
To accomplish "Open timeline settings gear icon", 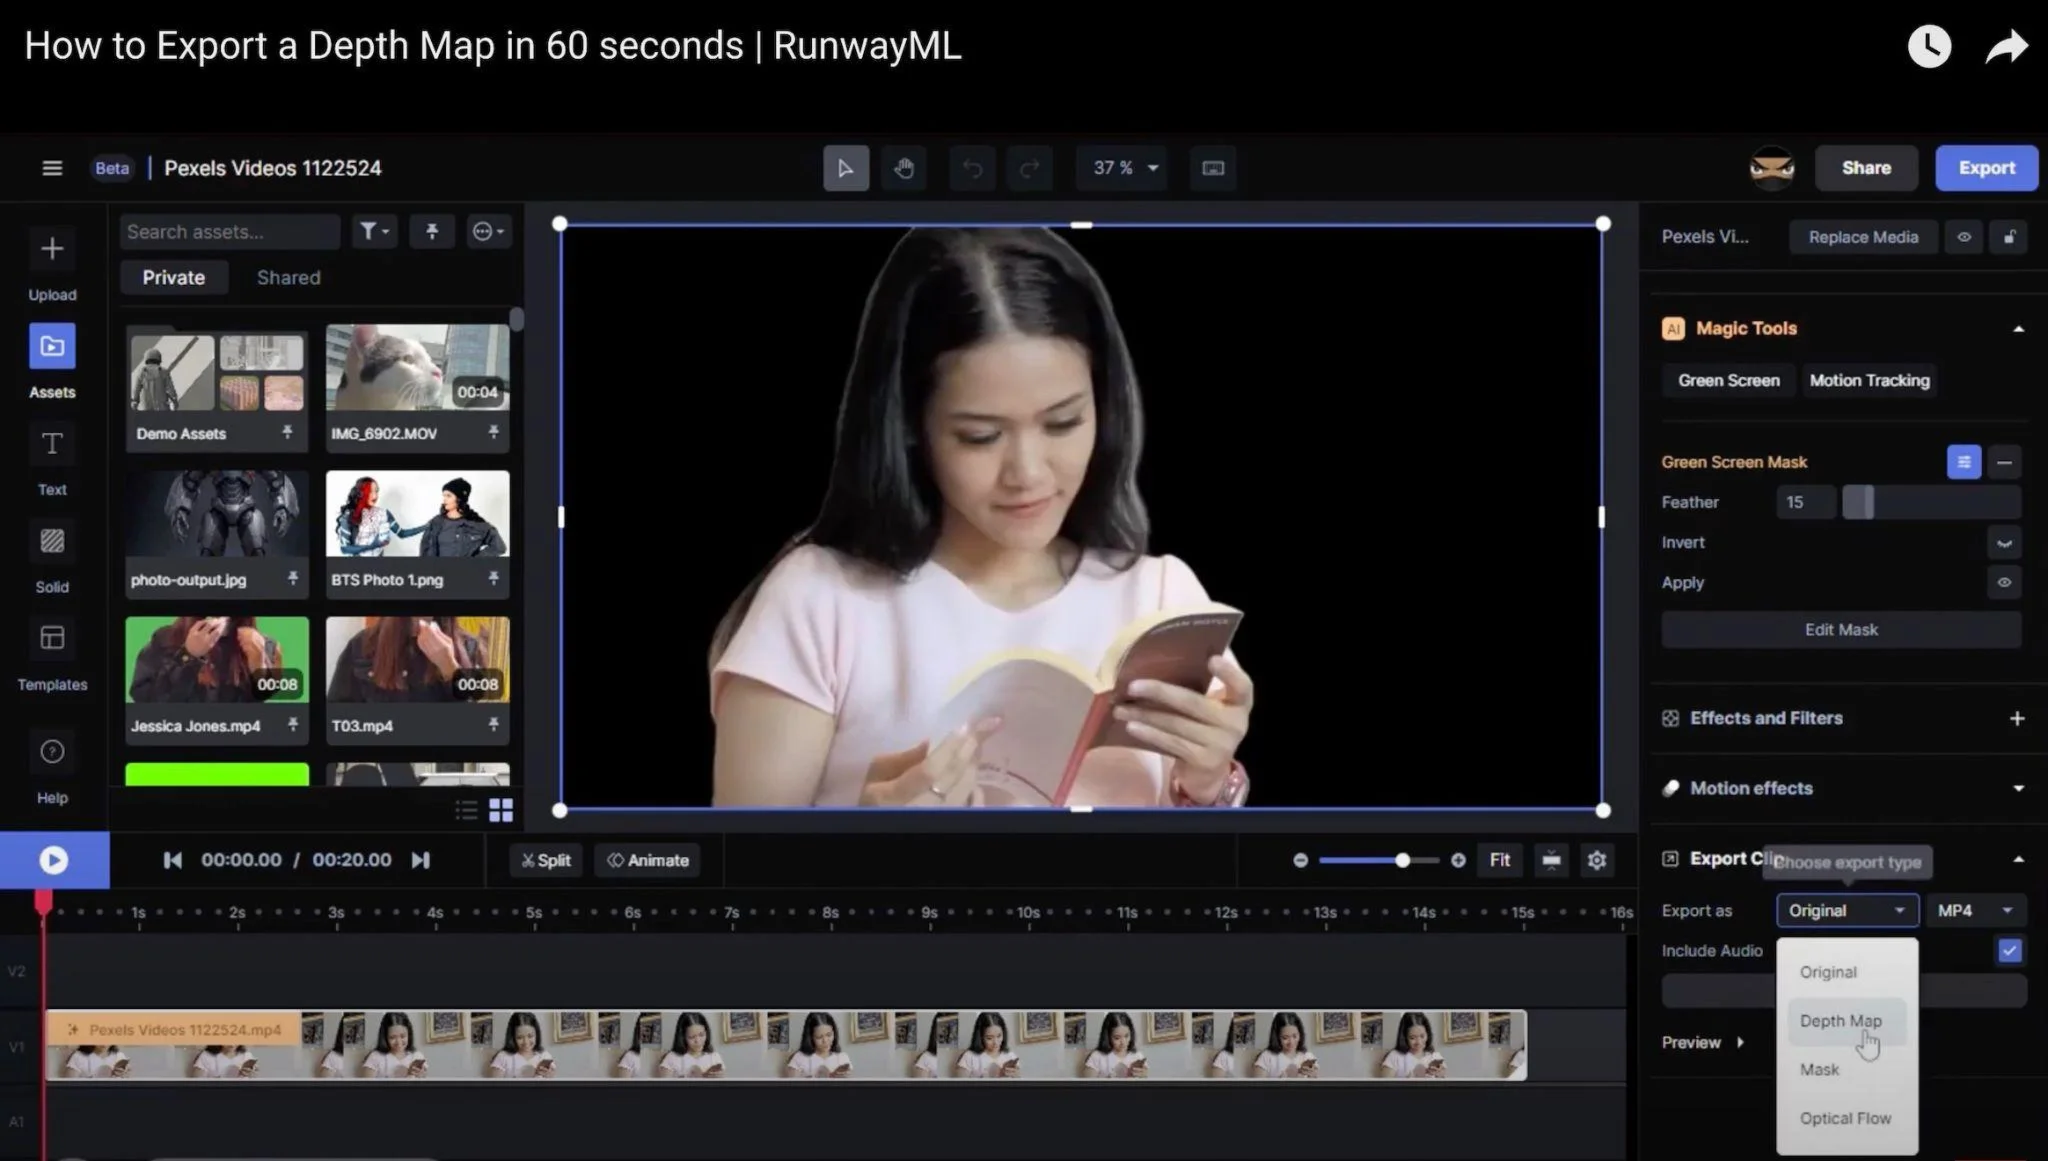I will pyautogui.click(x=1597, y=860).
